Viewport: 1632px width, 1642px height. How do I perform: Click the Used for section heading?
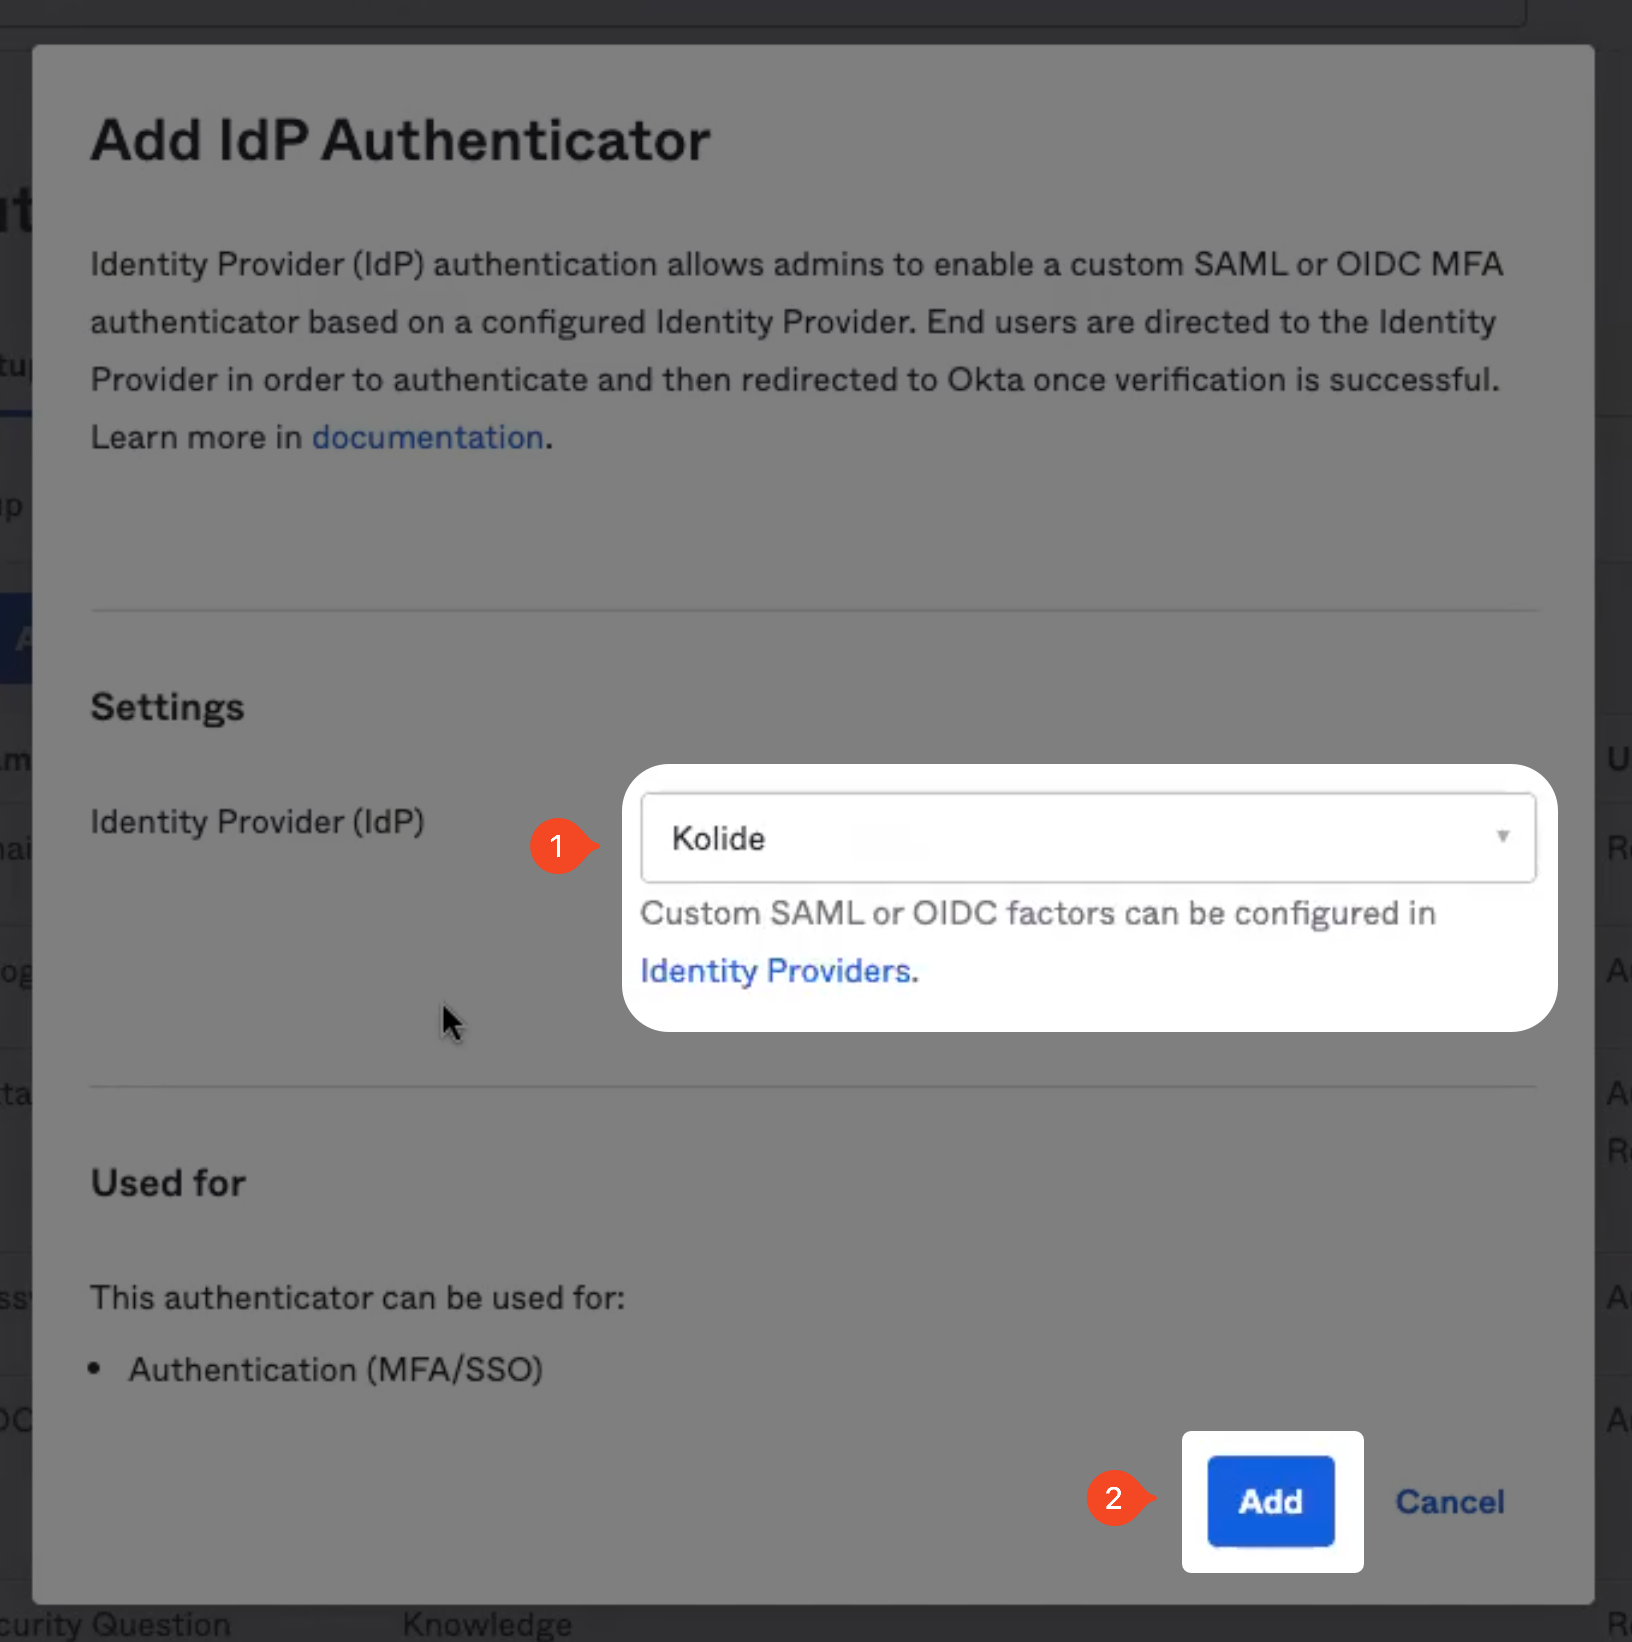coord(168,1183)
